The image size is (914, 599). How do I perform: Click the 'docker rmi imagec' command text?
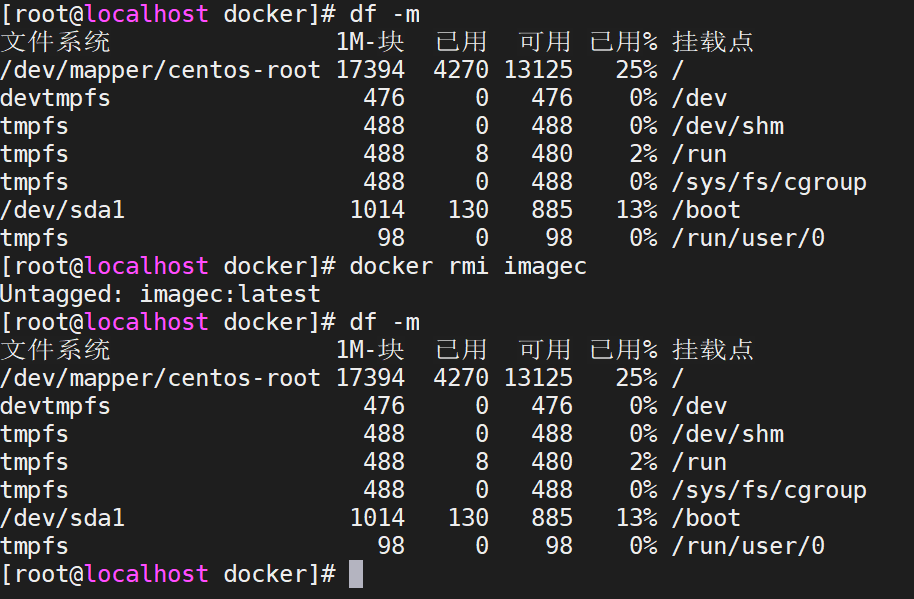coord(468,266)
